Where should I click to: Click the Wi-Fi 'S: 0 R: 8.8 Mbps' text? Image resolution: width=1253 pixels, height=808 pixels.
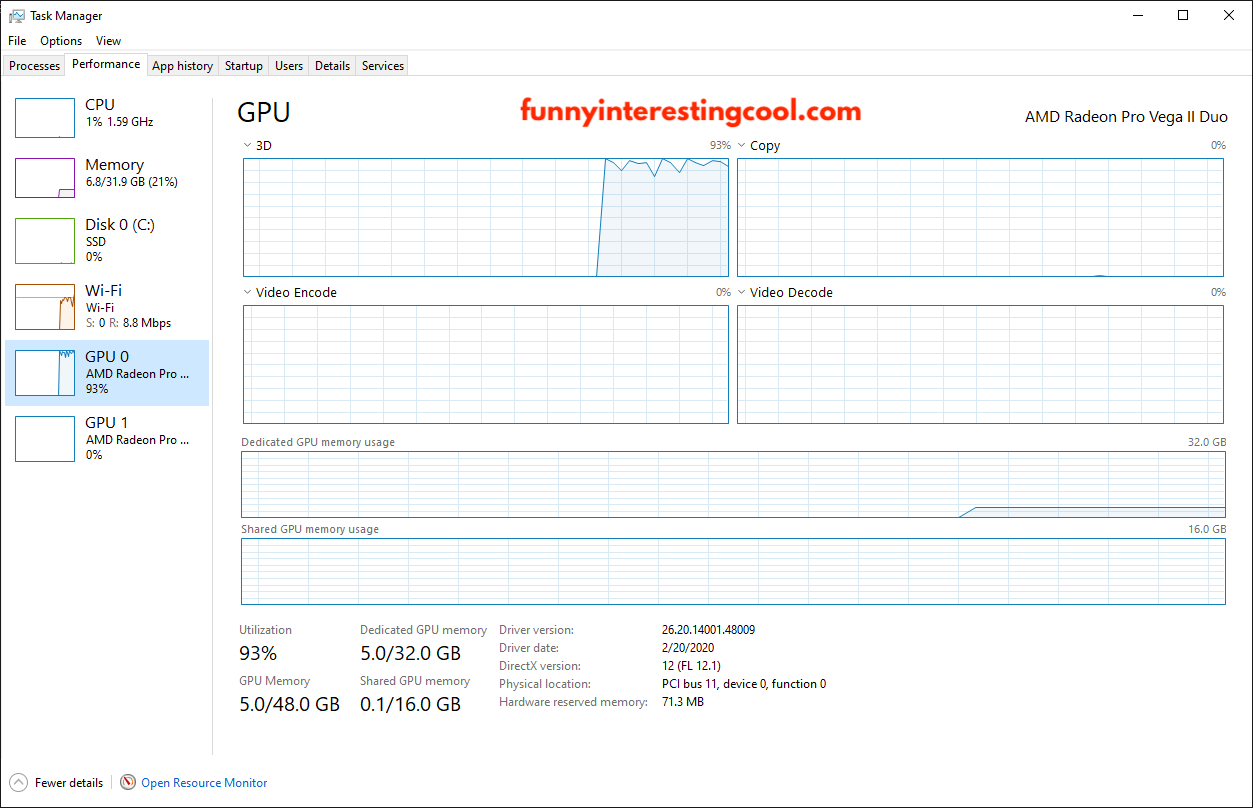click(x=128, y=323)
